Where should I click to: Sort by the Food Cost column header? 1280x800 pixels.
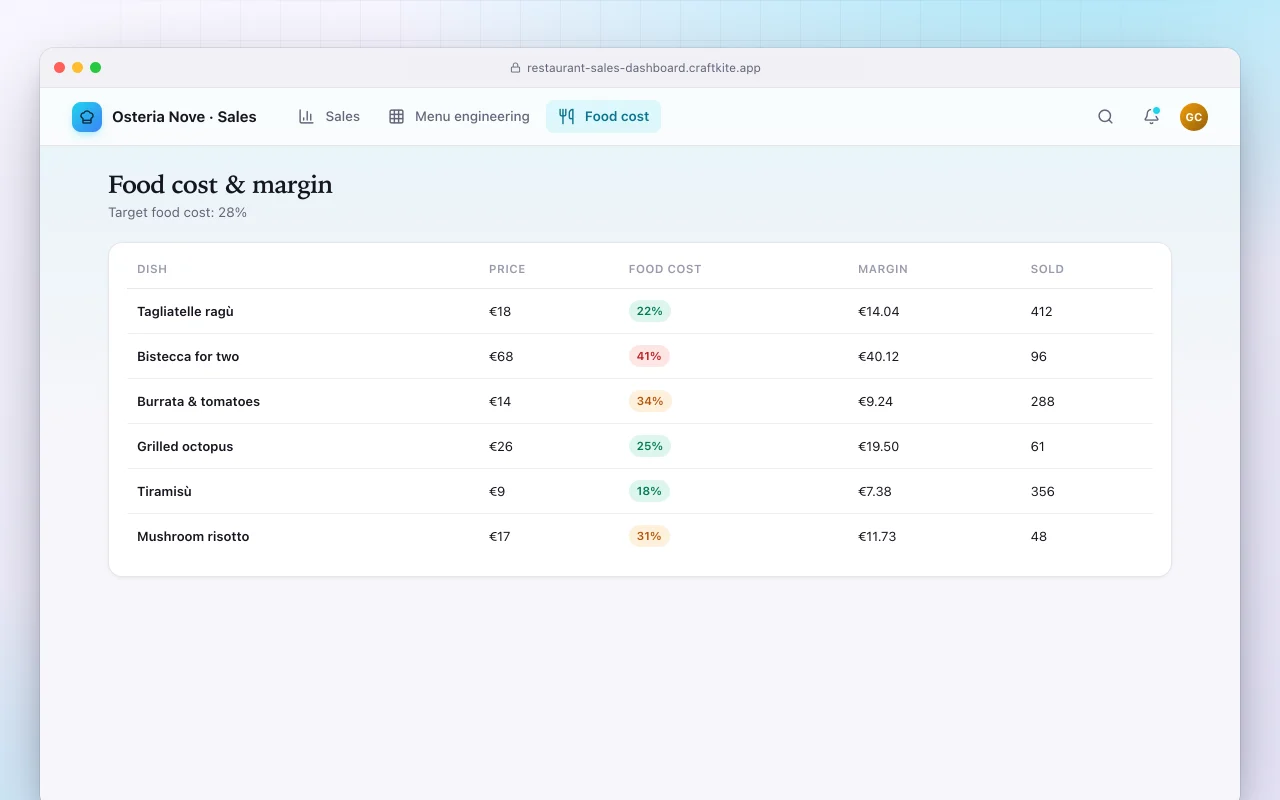tap(665, 269)
